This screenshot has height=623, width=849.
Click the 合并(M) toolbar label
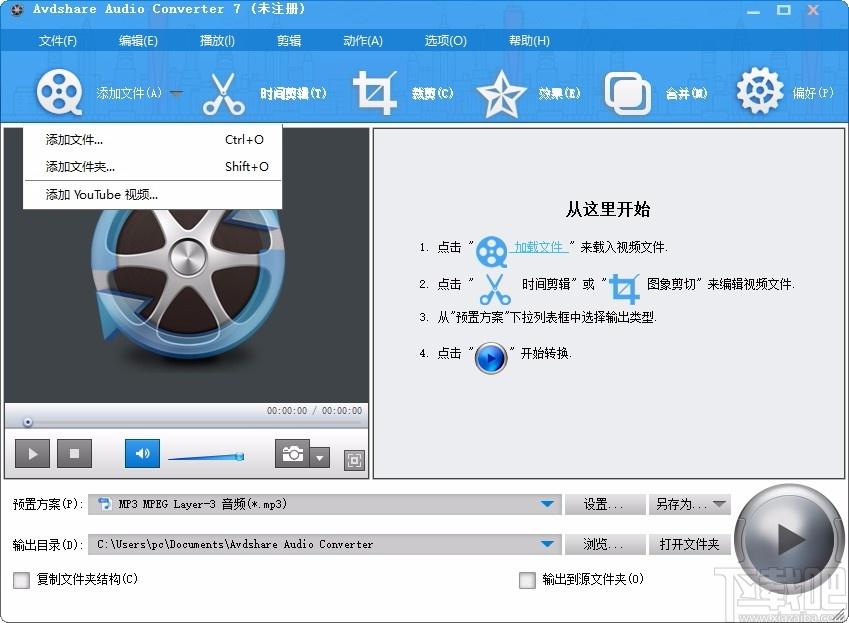687,94
